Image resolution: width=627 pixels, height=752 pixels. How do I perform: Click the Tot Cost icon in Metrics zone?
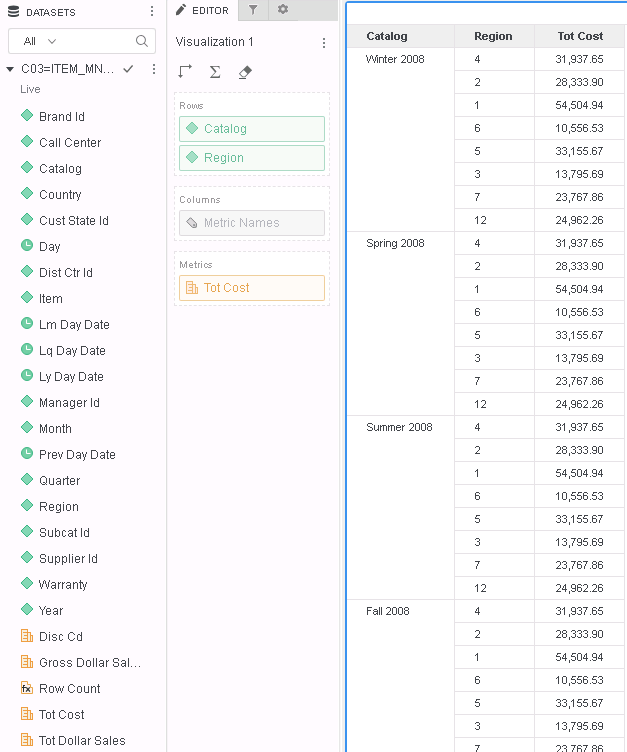point(192,288)
